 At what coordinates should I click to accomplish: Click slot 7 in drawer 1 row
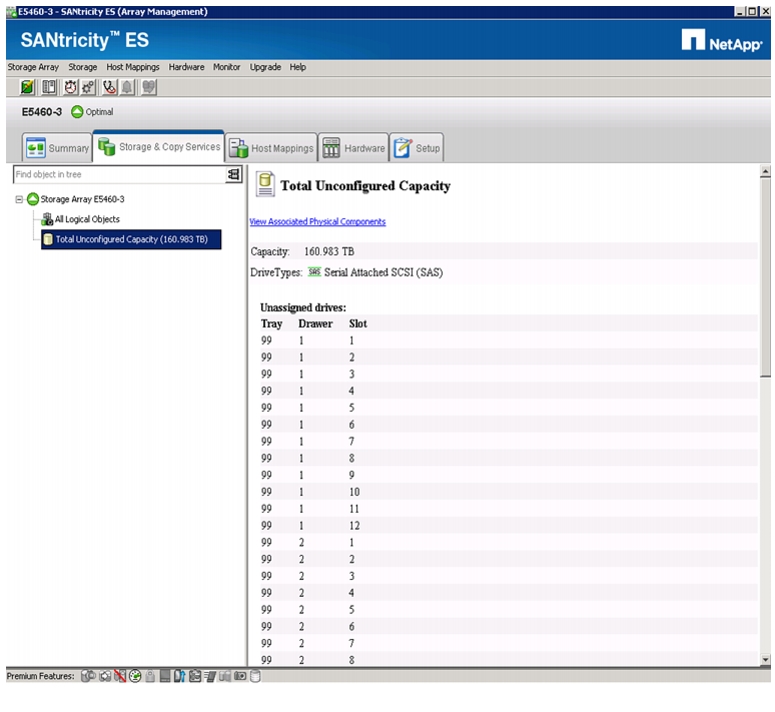pyautogui.click(x=351, y=441)
